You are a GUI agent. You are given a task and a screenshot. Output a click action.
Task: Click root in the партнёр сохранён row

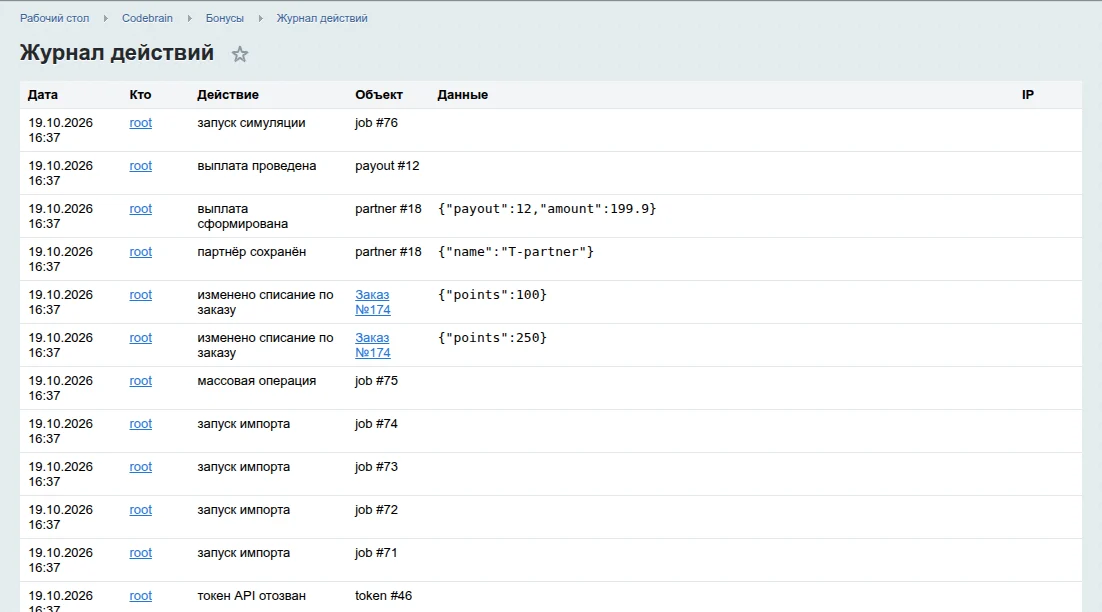click(141, 252)
